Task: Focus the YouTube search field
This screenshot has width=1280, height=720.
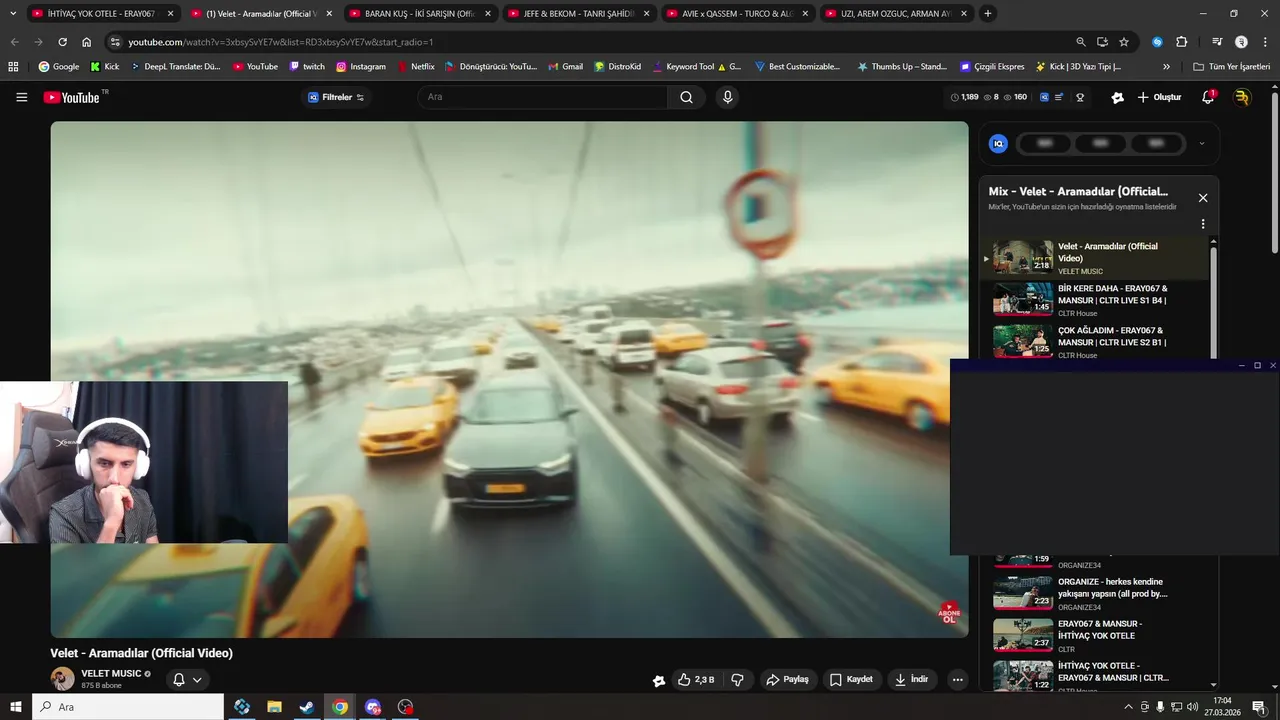Action: pos(543,97)
